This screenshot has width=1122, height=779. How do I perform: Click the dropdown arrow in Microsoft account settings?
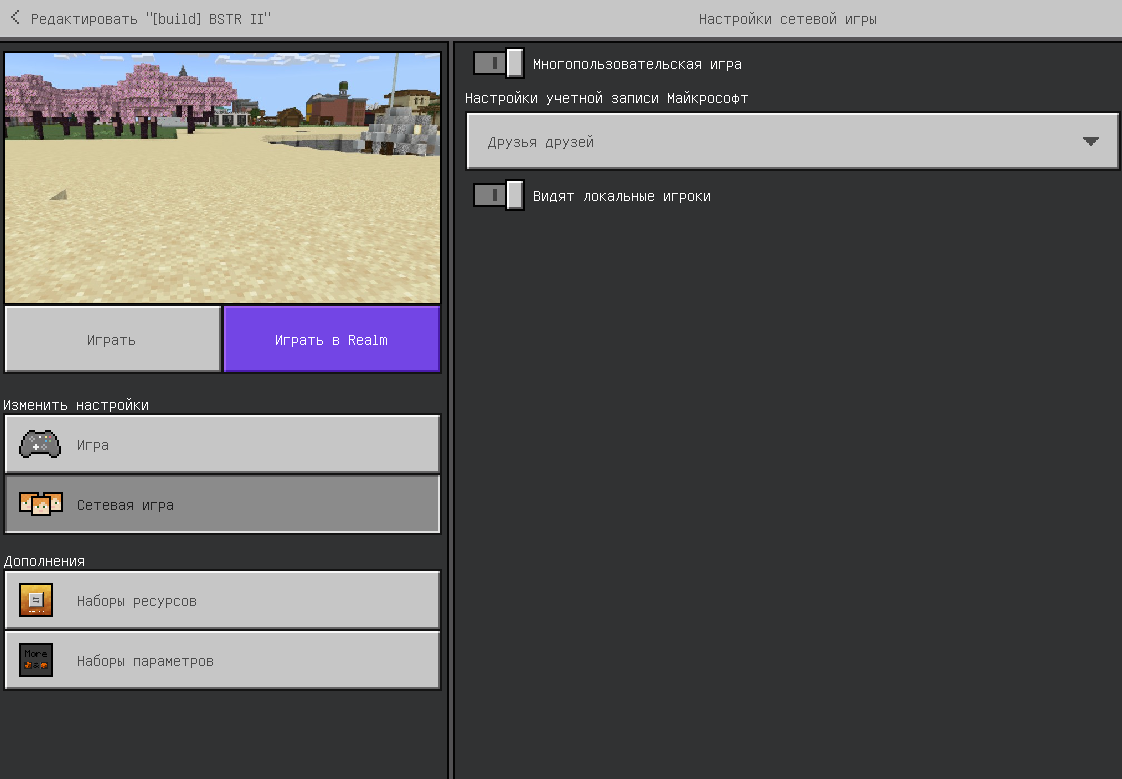pos(1091,142)
